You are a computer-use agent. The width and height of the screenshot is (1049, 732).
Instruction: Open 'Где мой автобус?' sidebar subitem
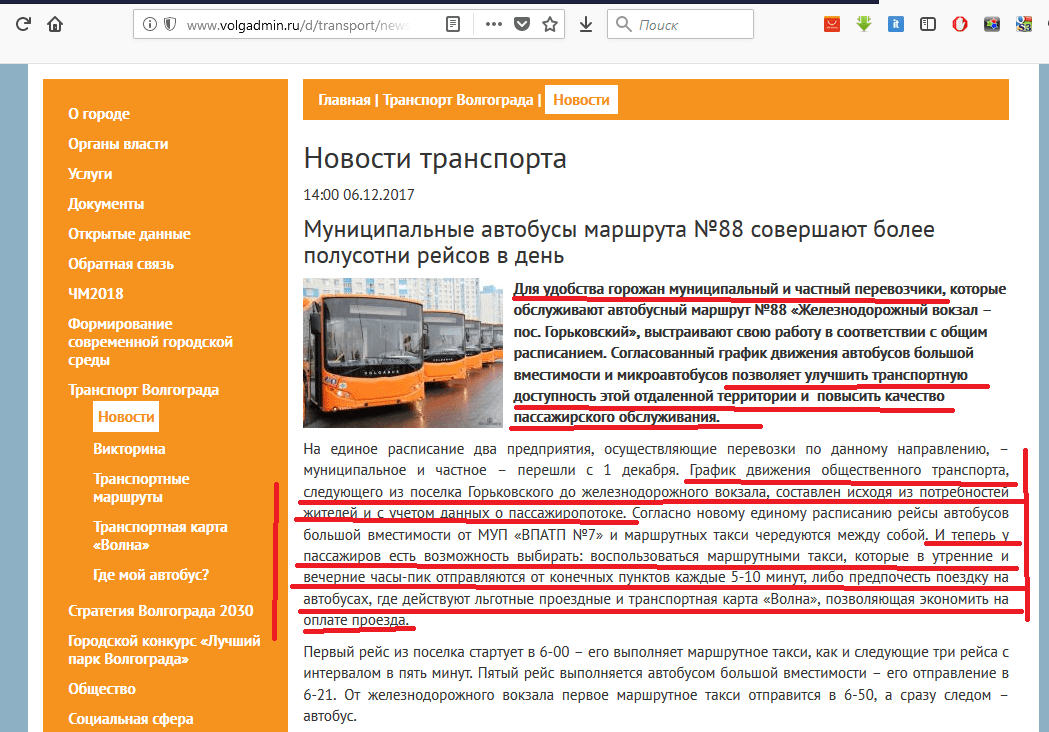(151, 575)
